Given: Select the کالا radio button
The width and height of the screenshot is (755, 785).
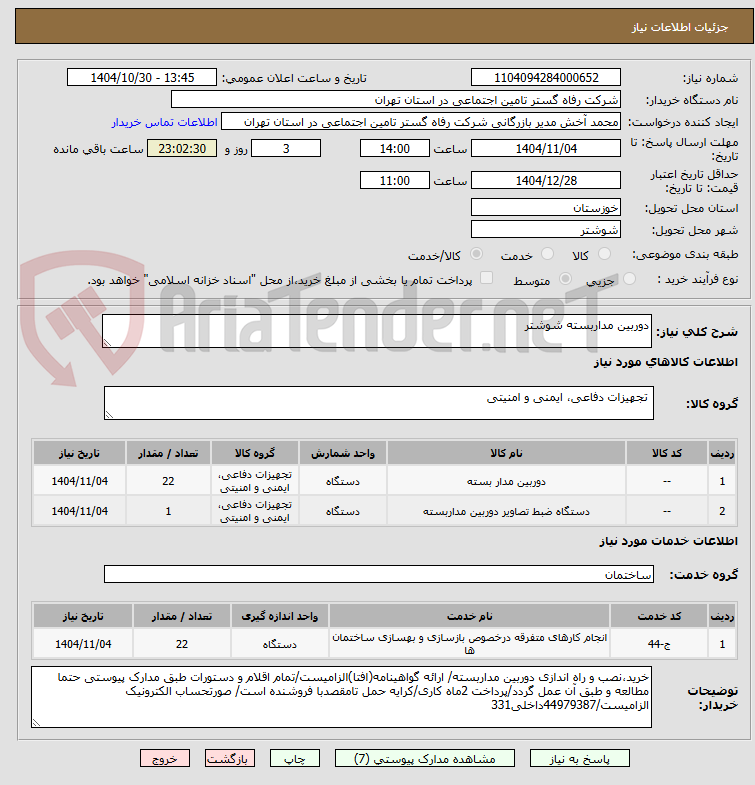Looking at the screenshot, I should point(605,254).
